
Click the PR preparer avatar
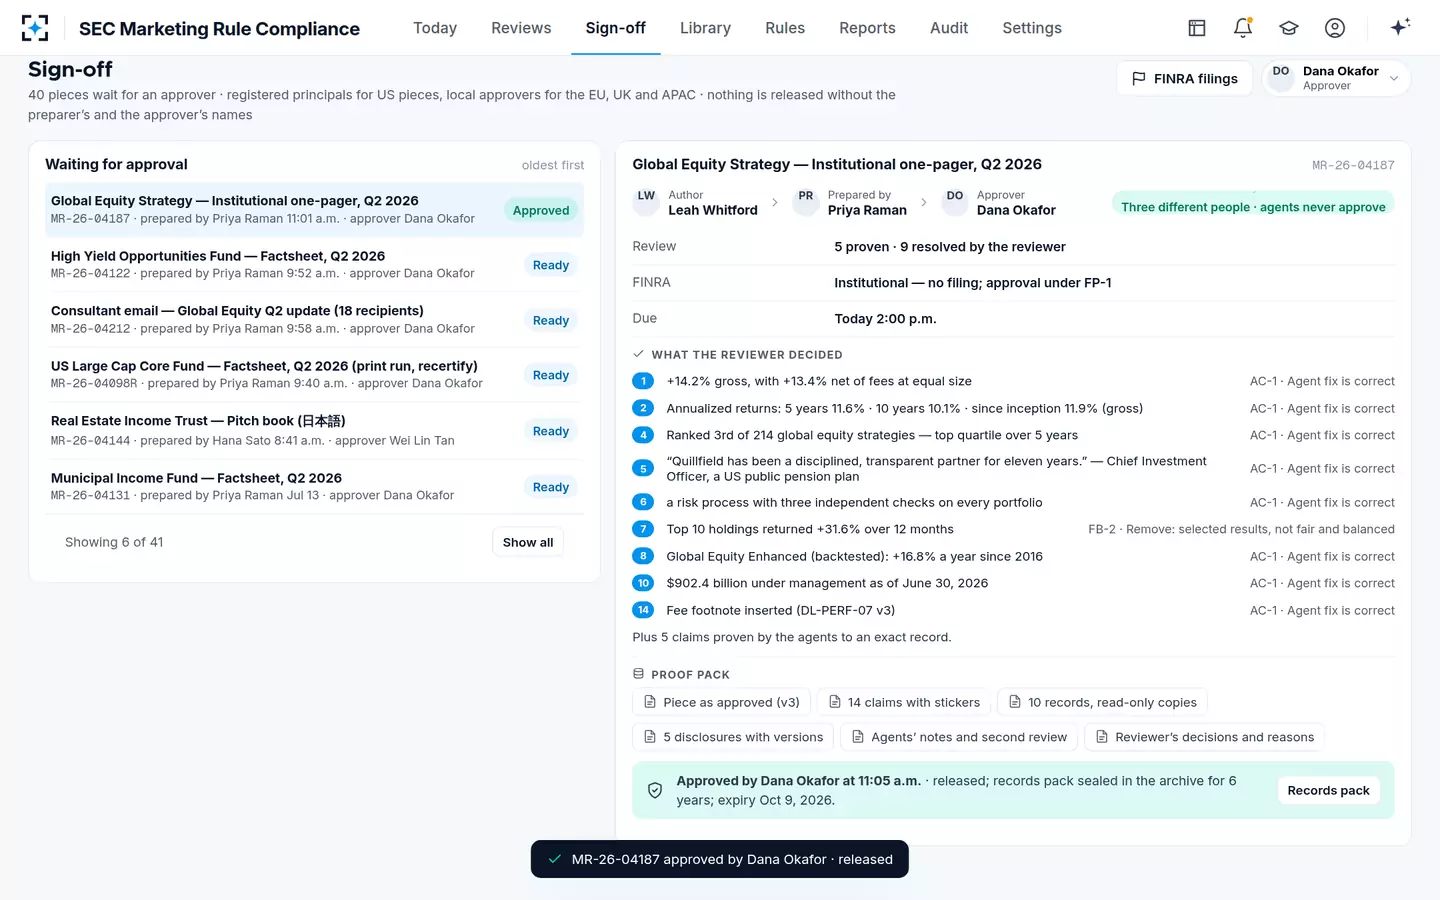pos(806,202)
